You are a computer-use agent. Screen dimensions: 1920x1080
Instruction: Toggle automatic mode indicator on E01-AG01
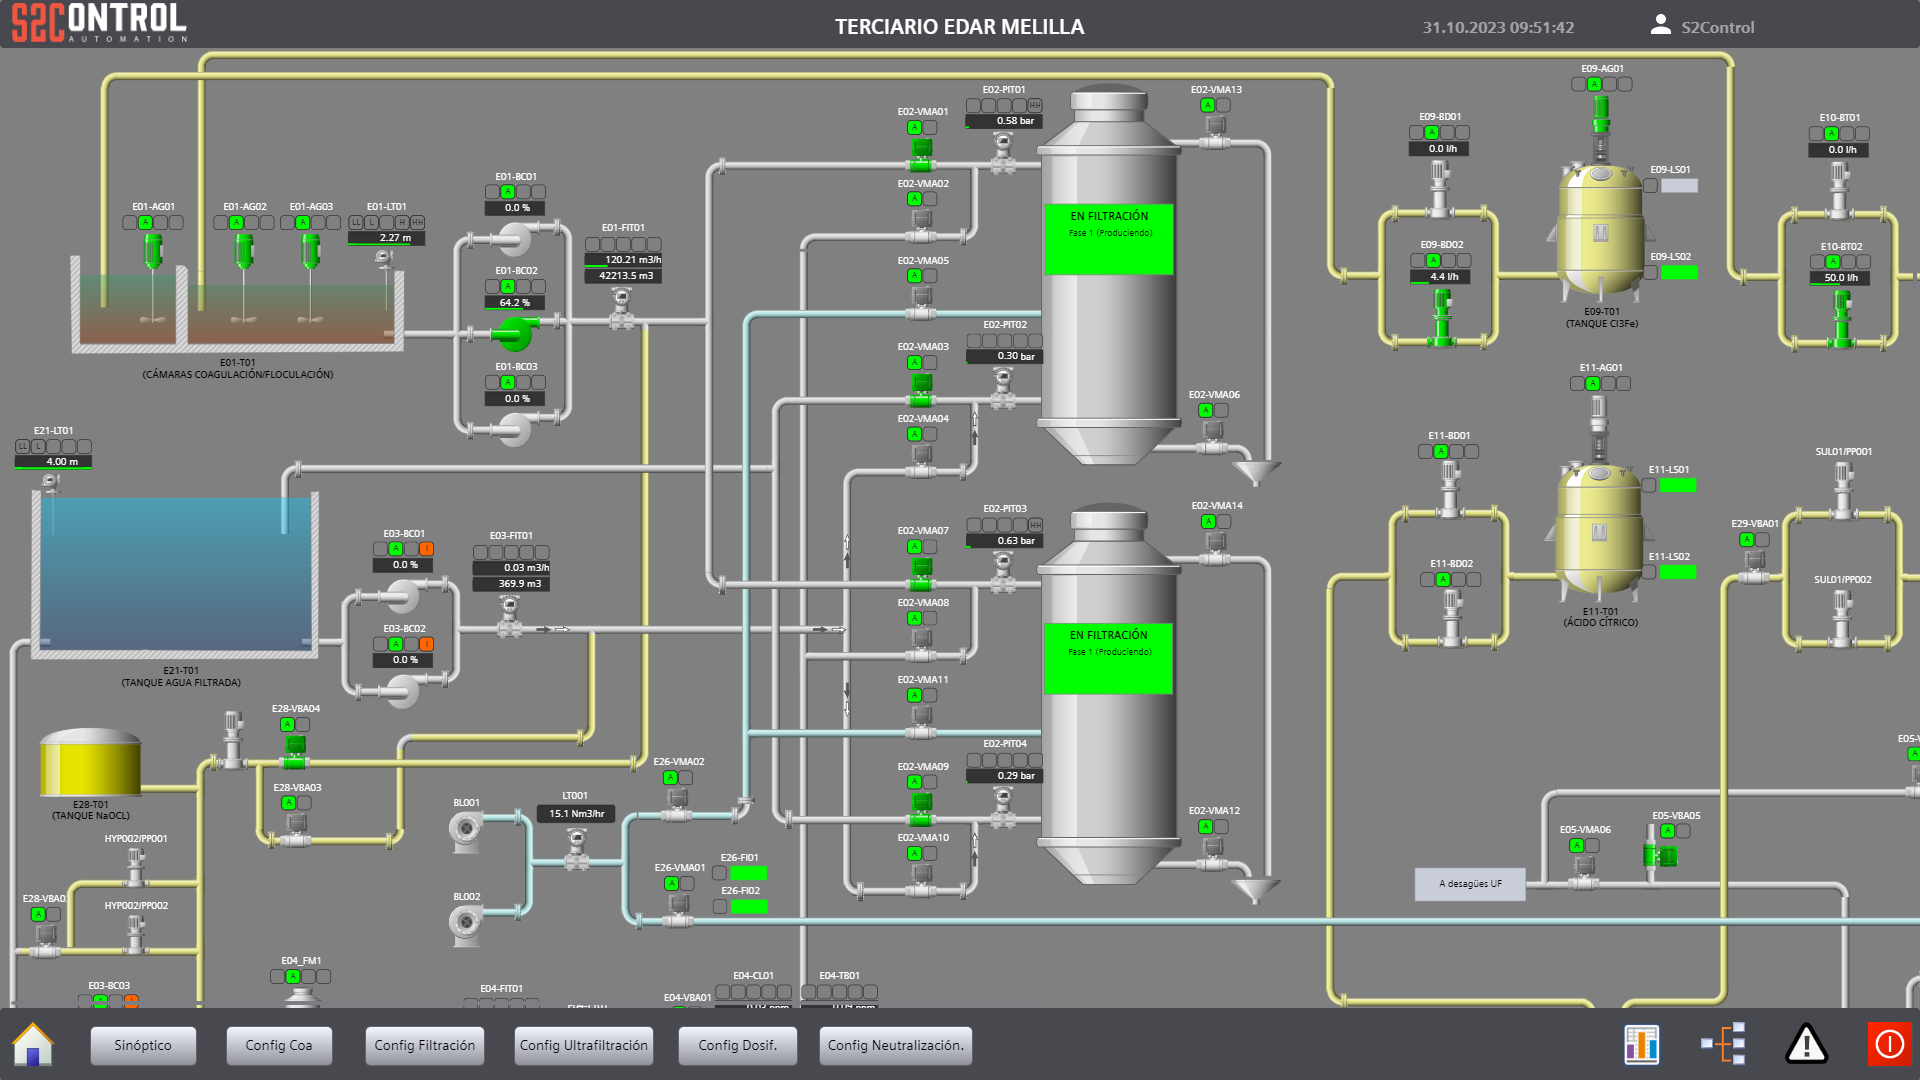145,223
